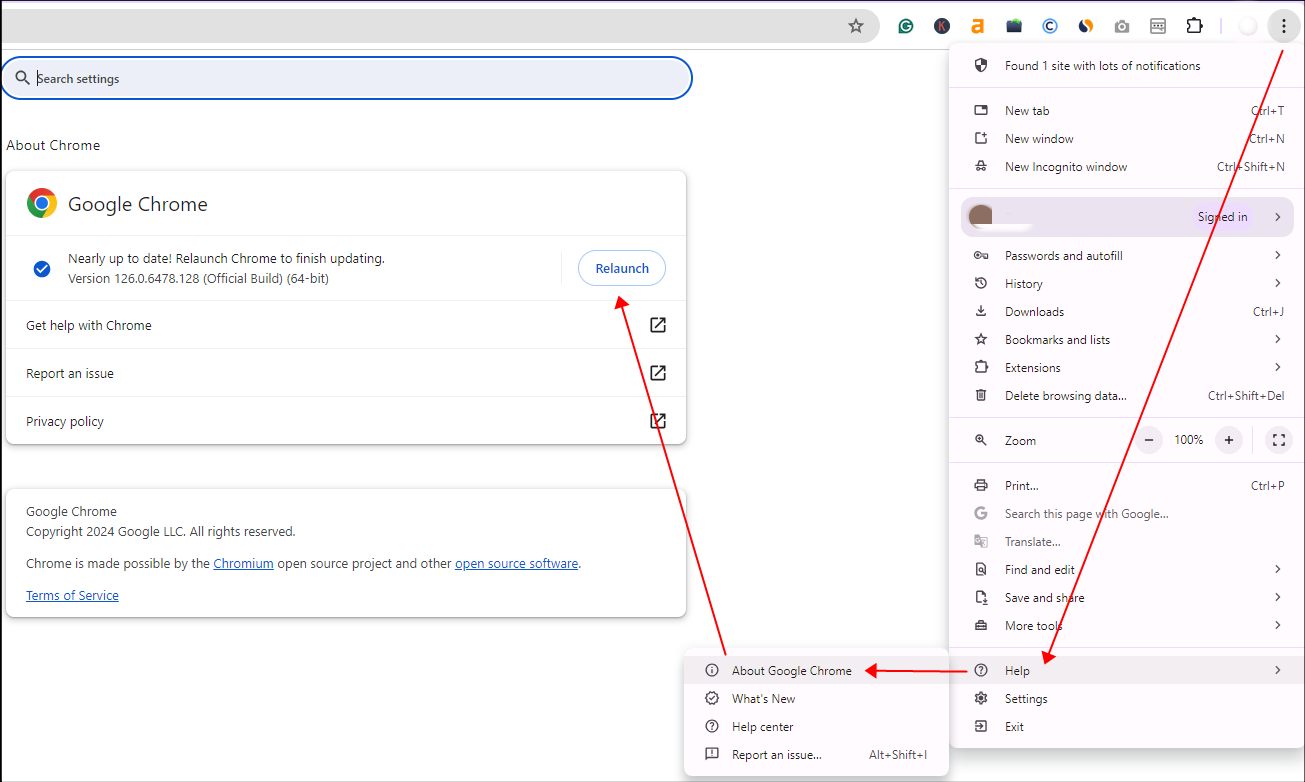Decrease zoom with the minus button

(x=1149, y=440)
